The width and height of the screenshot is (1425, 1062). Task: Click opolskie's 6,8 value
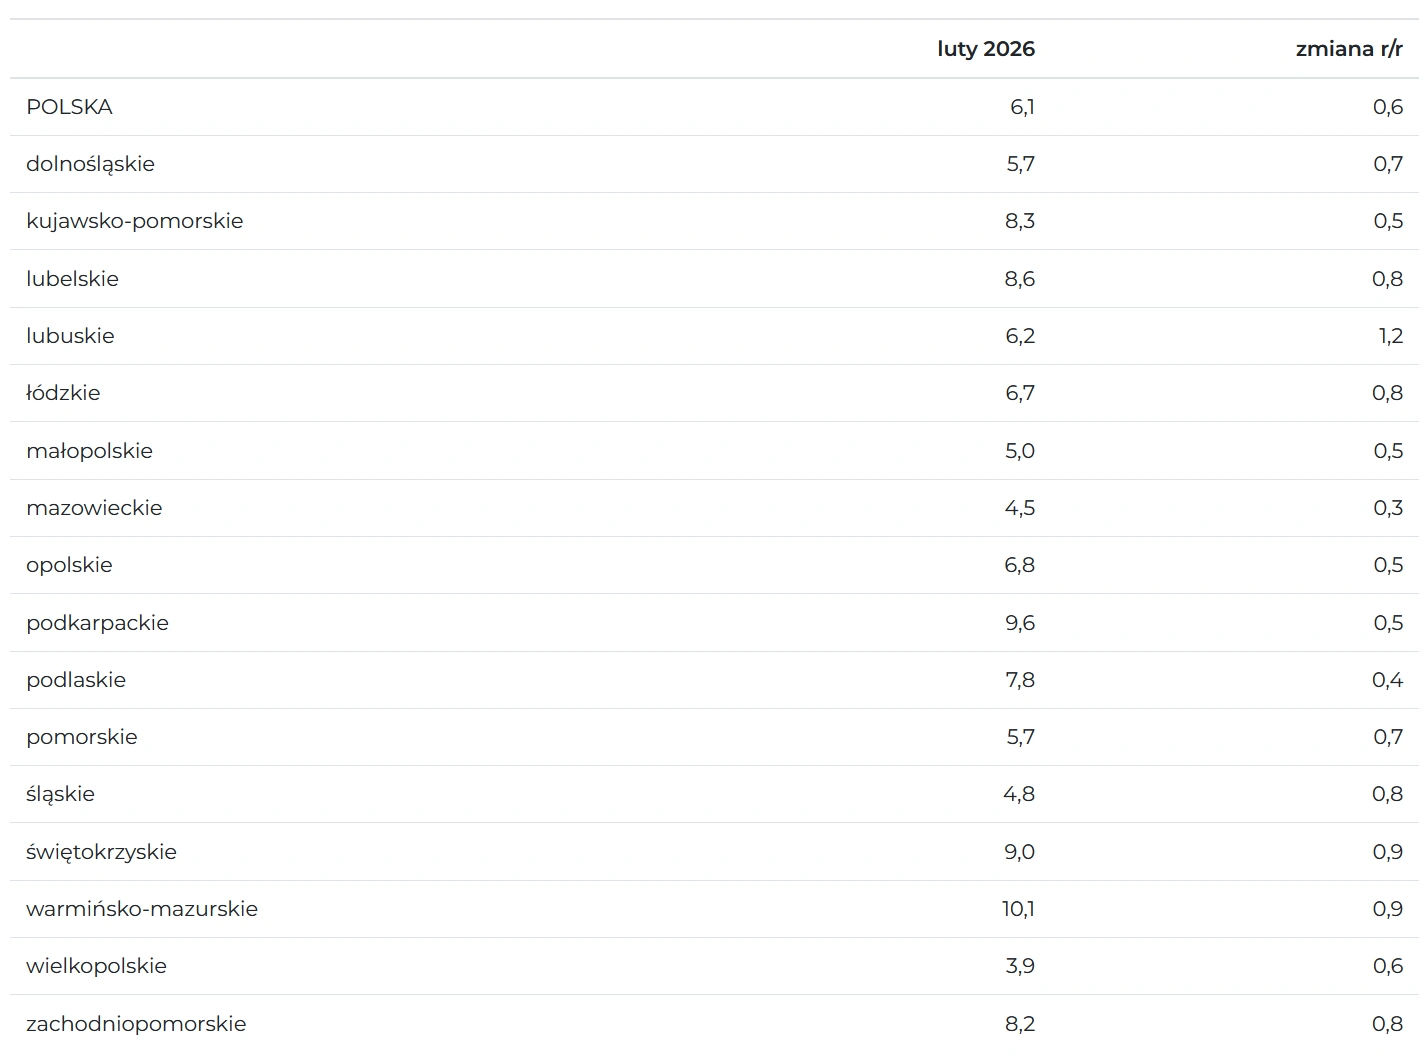[1019, 565]
